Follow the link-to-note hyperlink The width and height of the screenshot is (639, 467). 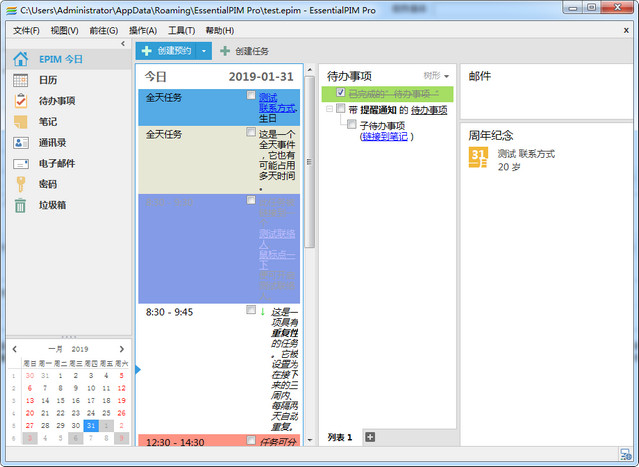pyautogui.click(x=384, y=136)
